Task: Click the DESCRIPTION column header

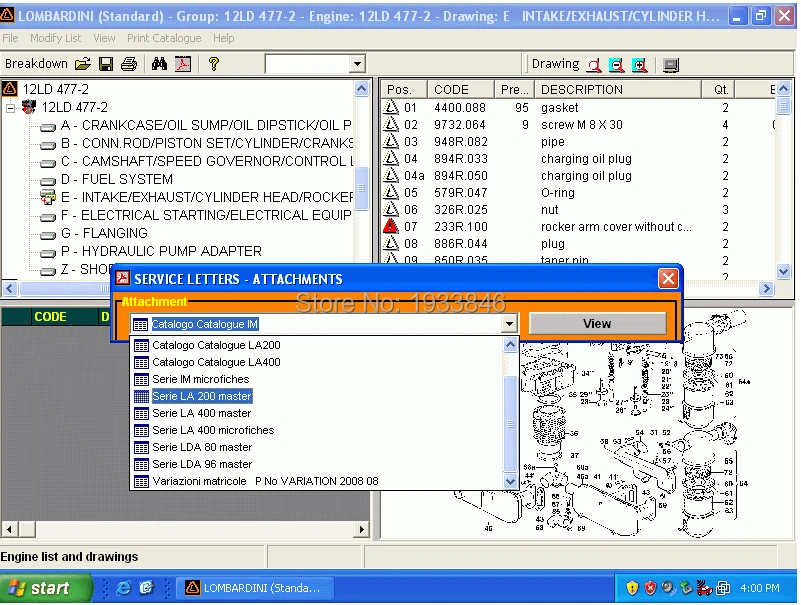Action: (x=618, y=89)
